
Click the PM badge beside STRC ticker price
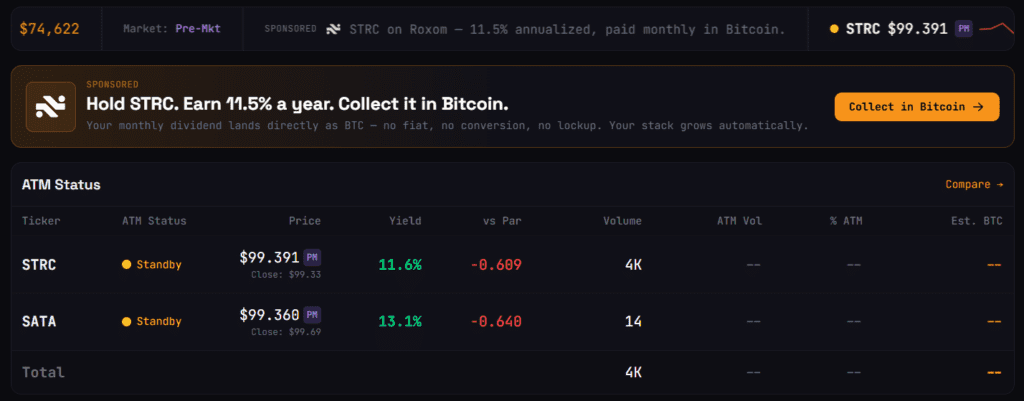963,29
